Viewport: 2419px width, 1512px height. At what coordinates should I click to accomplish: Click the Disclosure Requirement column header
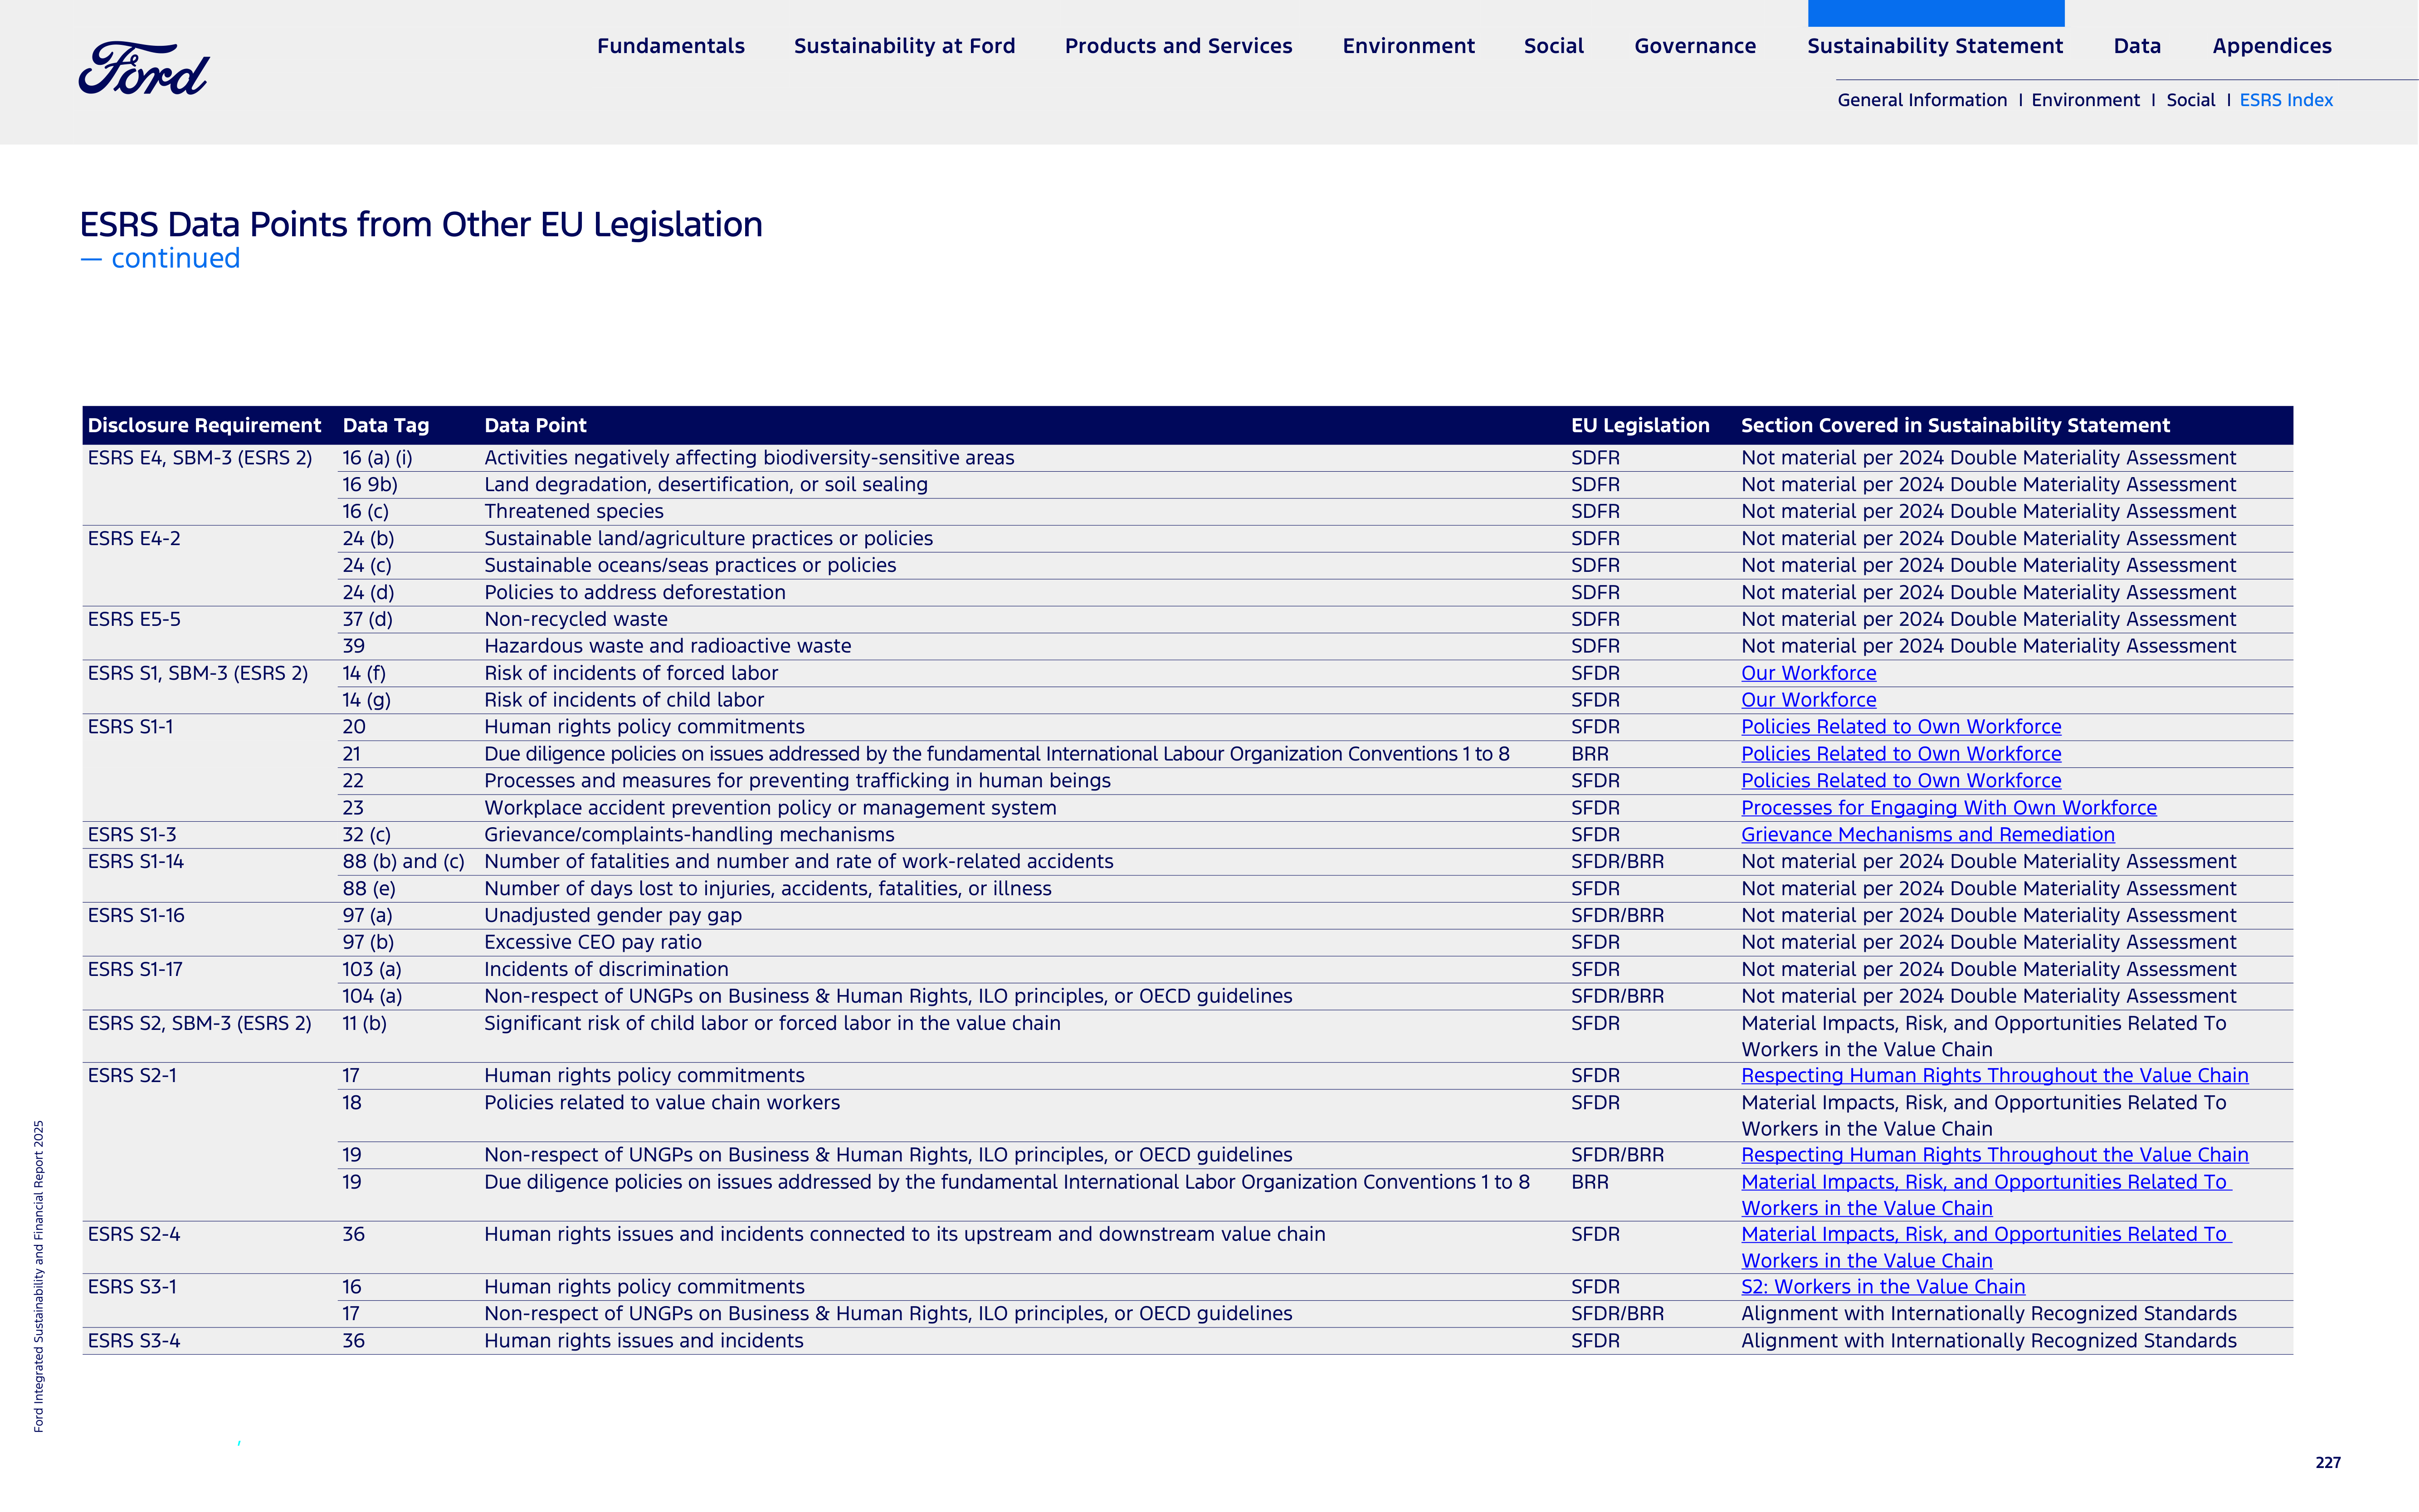click(204, 425)
